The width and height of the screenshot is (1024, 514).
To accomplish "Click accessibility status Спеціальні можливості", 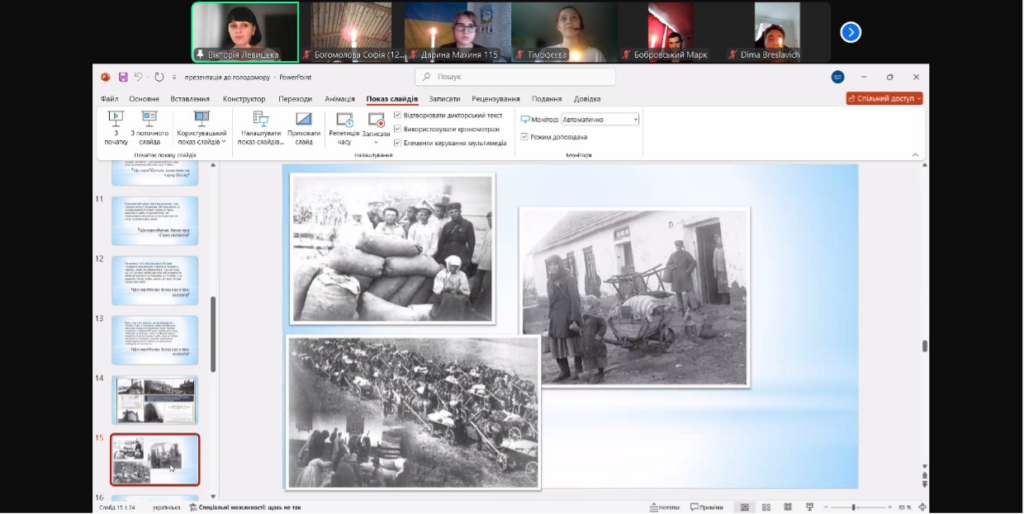I will (x=245, y=507).
